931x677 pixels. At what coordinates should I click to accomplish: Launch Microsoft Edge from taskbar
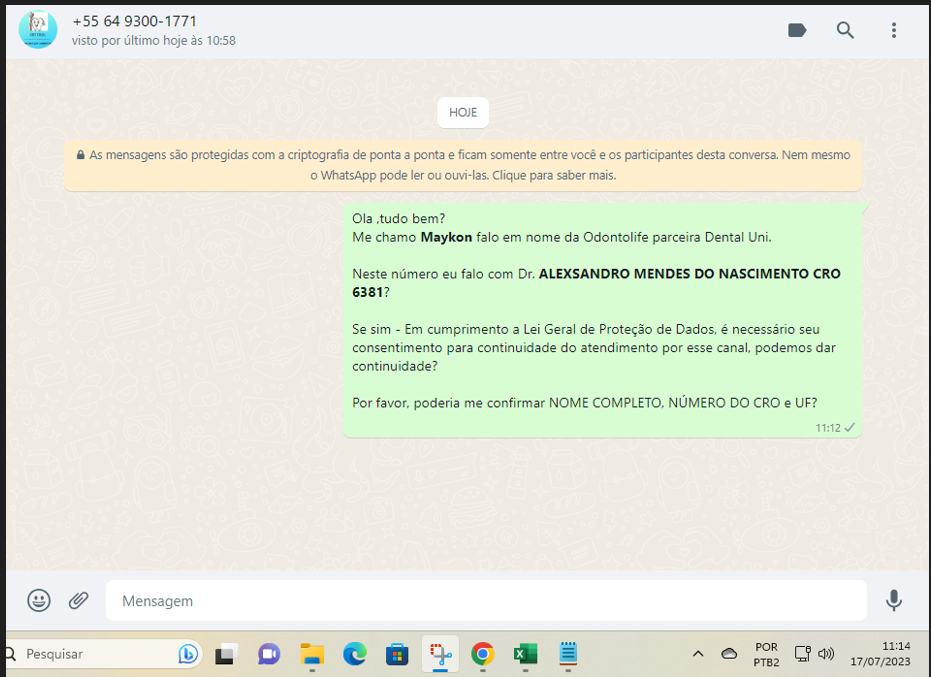(354, 654)
